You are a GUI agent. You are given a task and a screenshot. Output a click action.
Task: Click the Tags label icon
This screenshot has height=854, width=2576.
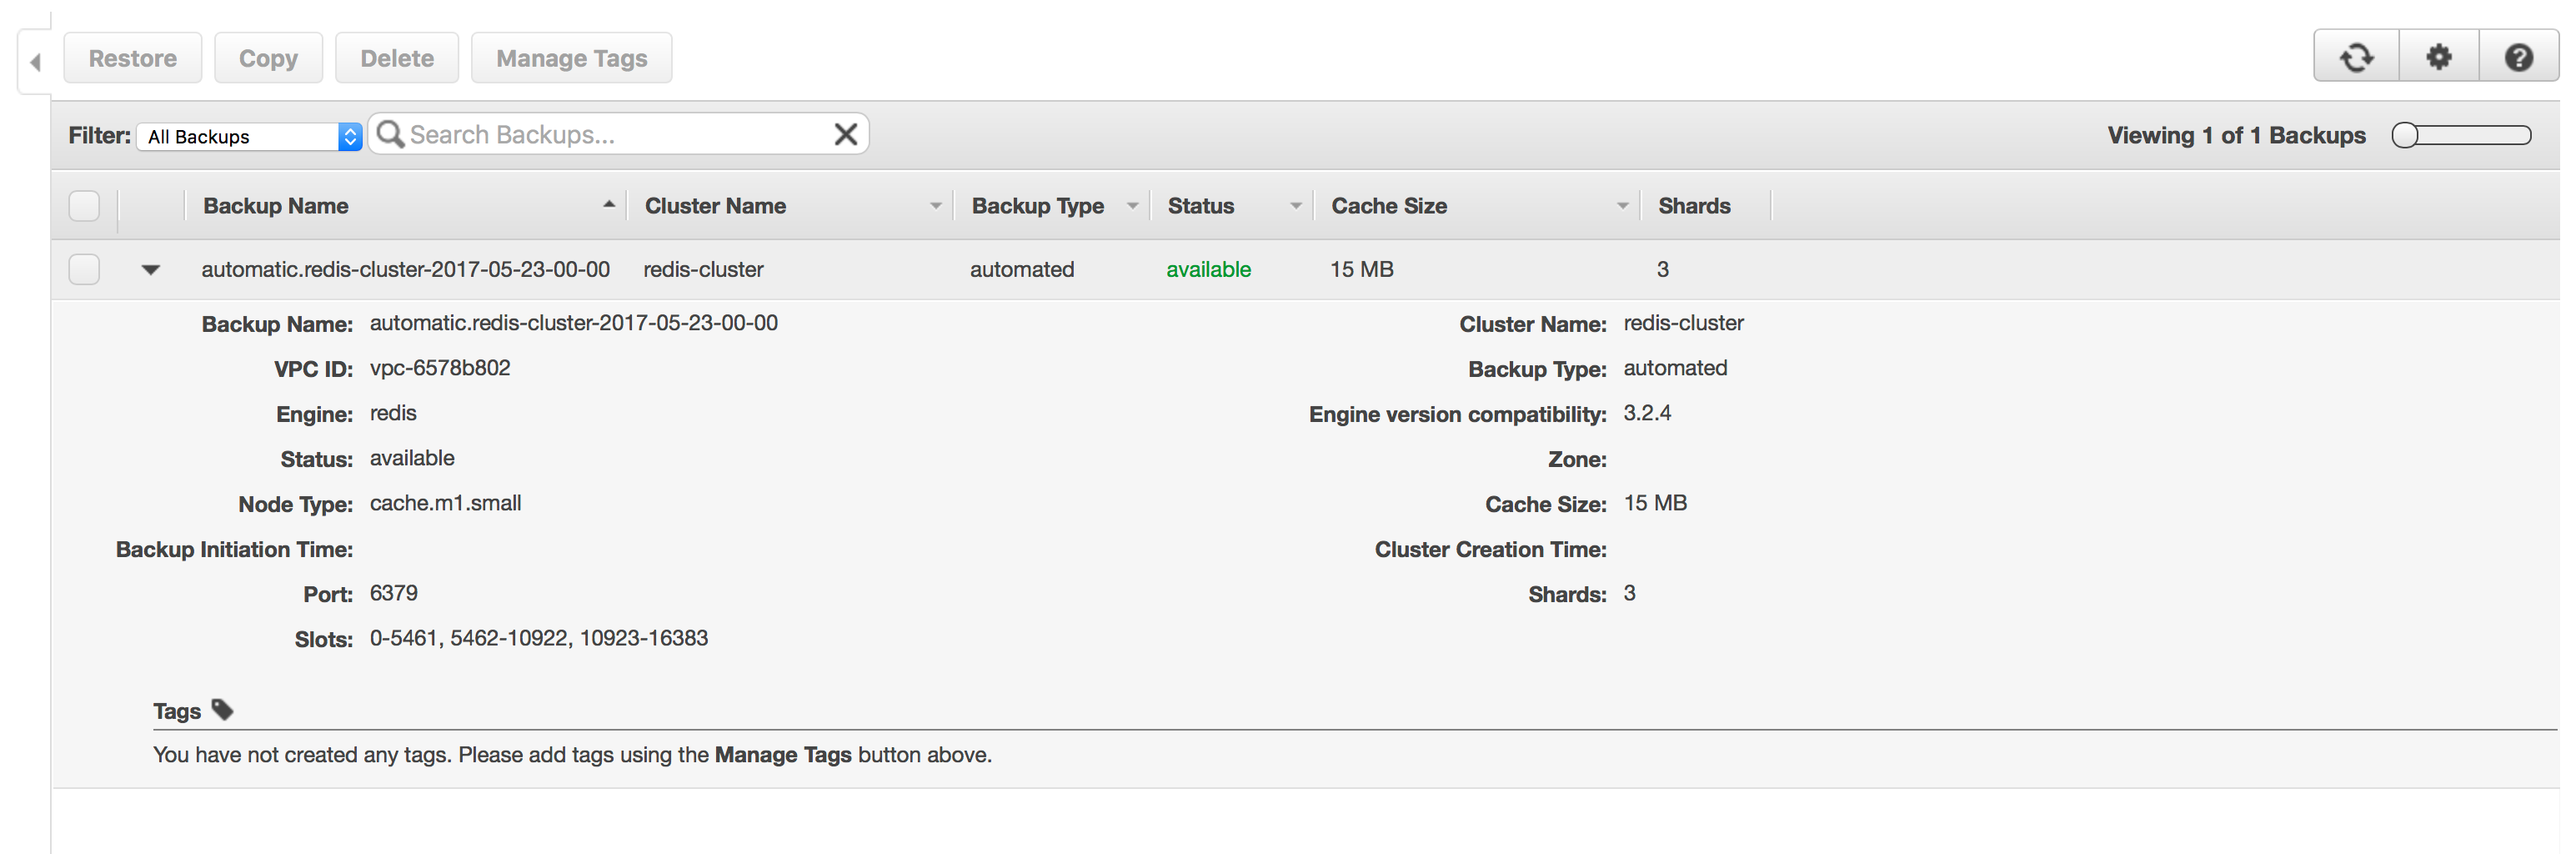[x=222, y=710]
